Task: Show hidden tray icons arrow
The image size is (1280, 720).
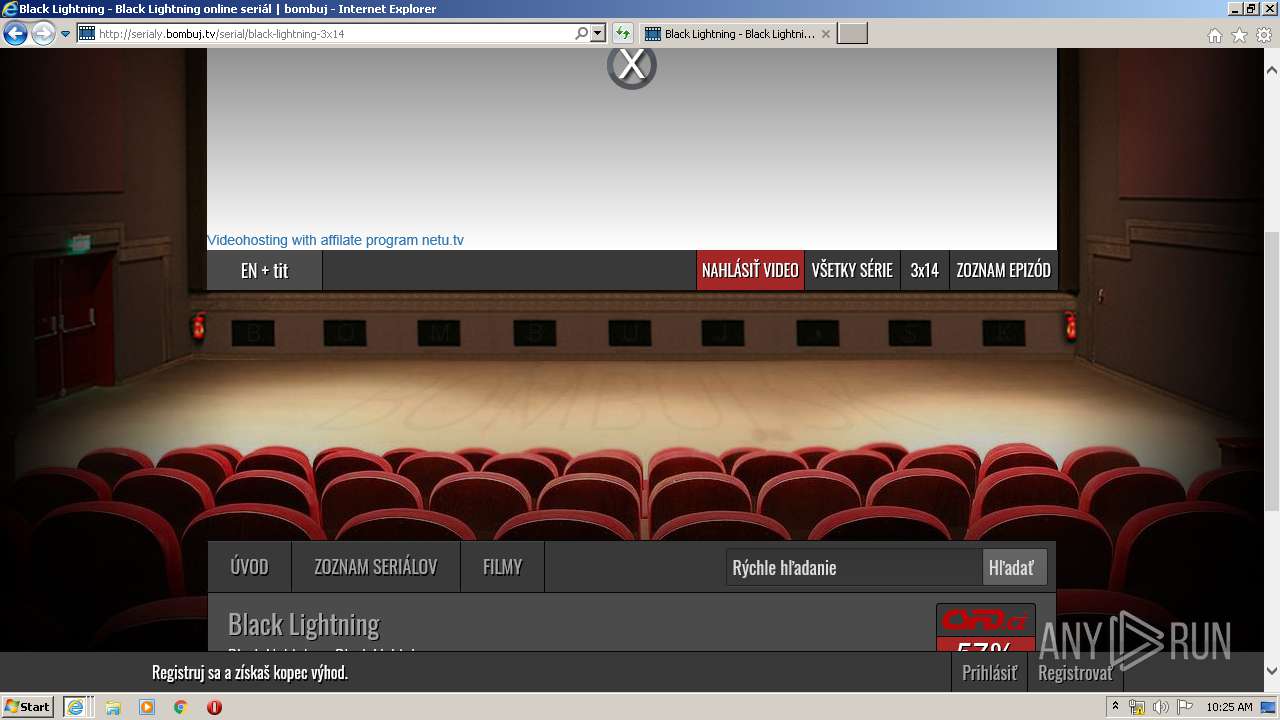Action: click(x=1116, y=707)
